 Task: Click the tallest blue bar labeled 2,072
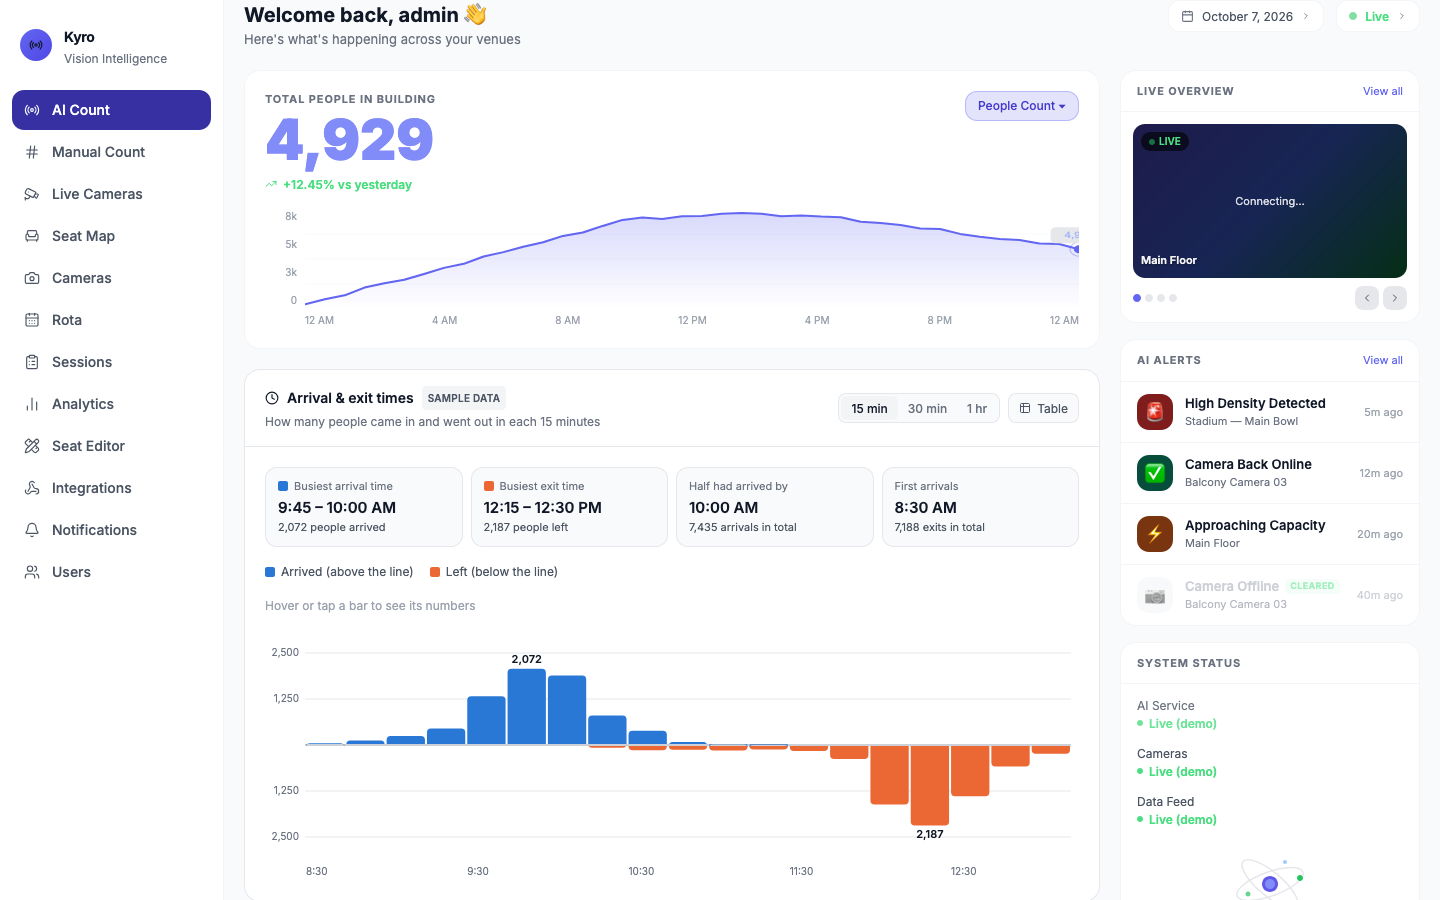[527, 707]
